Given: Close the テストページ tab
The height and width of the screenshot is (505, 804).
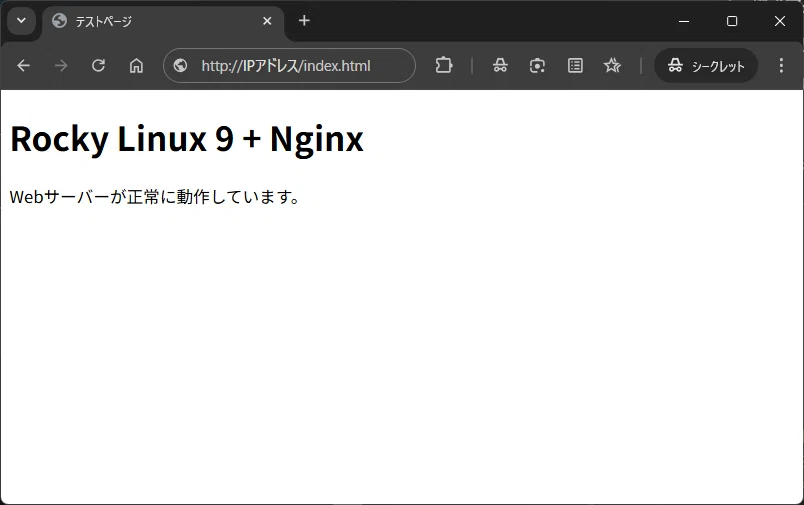Looking at the screenshot, I should pyautogui.click(x=267, y=21).
